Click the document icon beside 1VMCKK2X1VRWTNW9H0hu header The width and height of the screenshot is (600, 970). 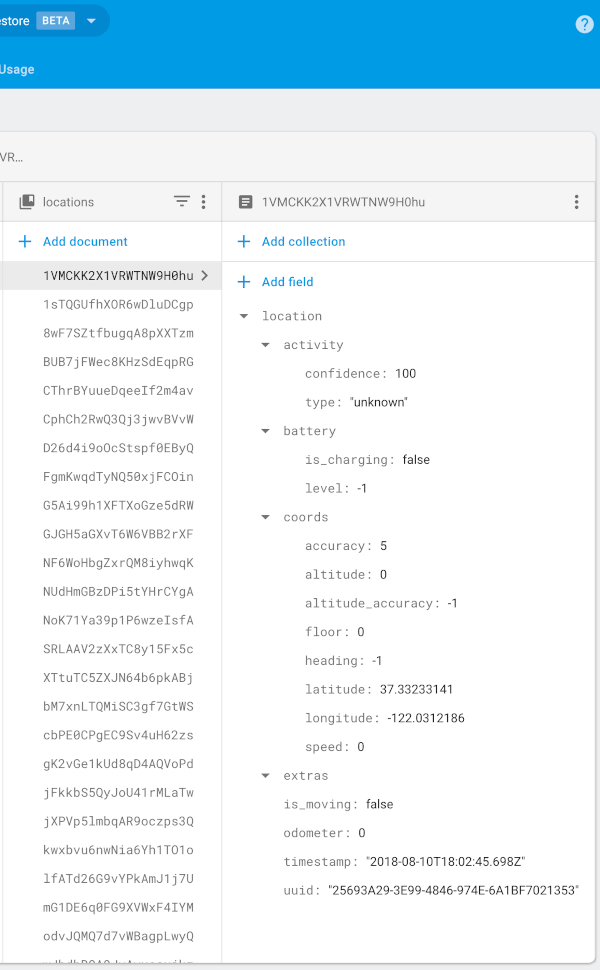click(x=246, y=202)
